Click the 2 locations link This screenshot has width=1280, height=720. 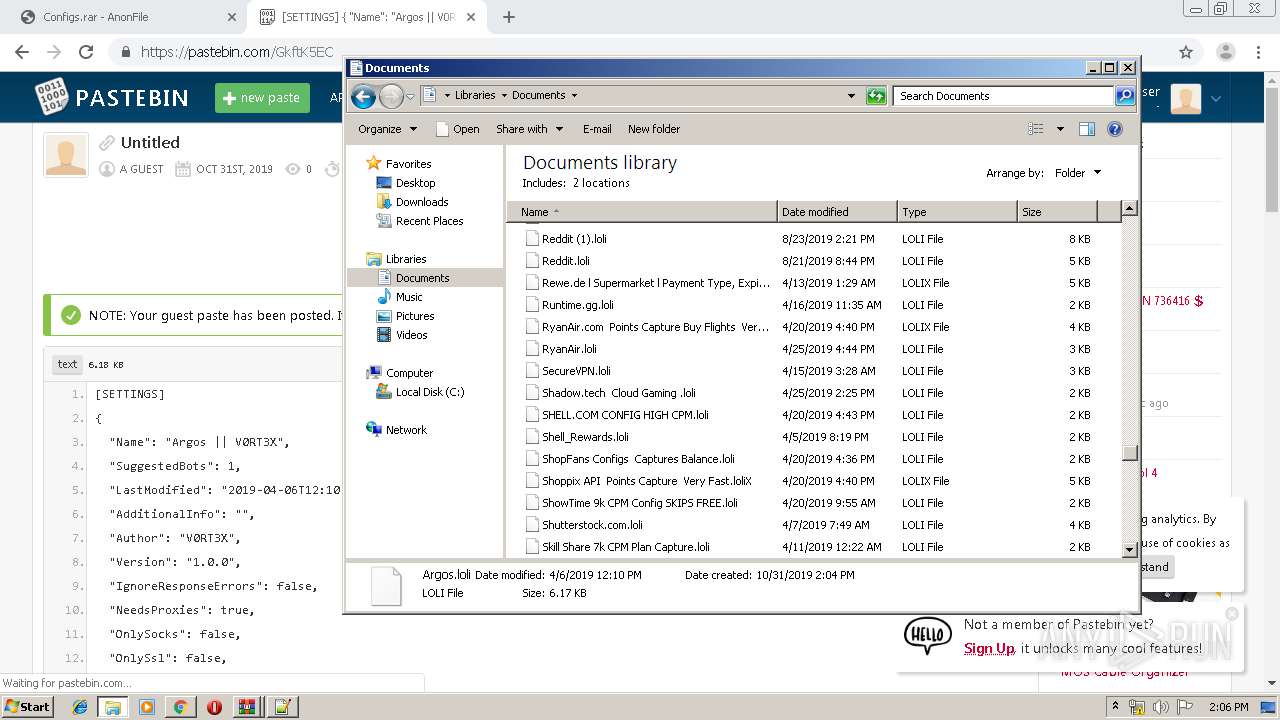click(601, 183)
